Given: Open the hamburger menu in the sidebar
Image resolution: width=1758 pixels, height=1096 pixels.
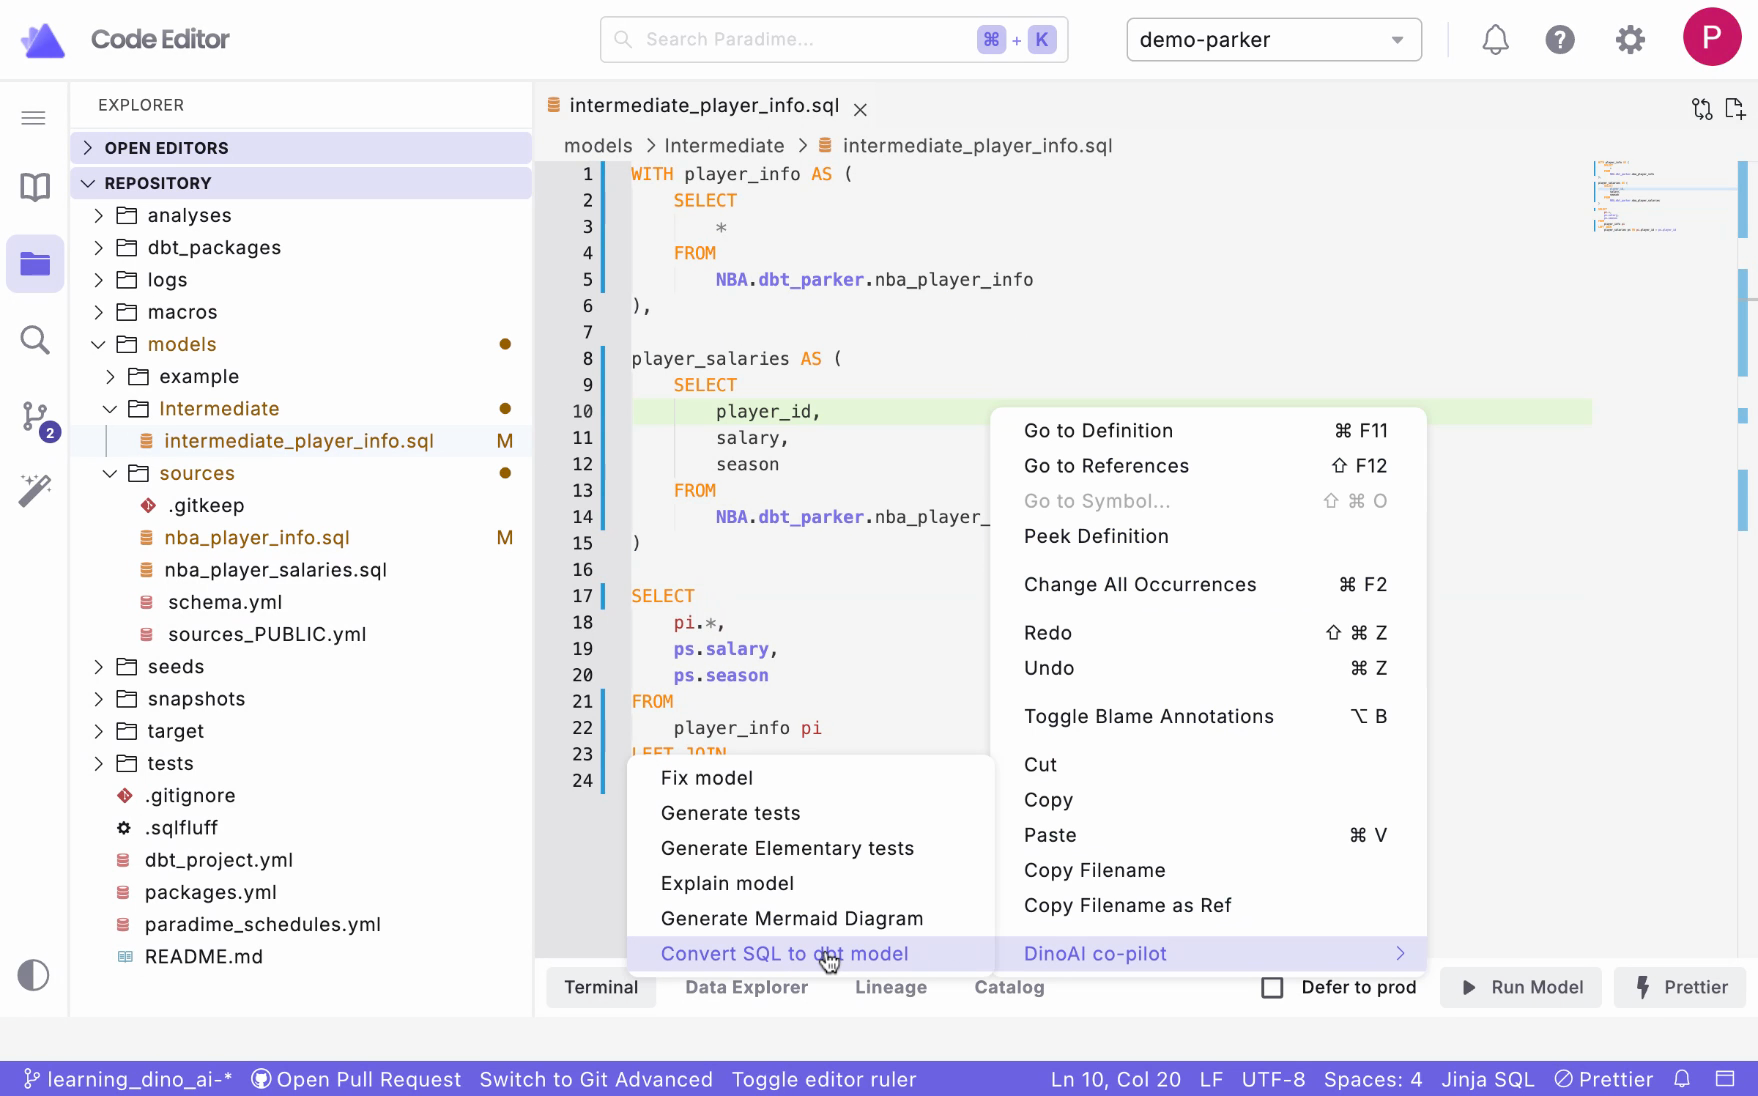Looking at the screenshot, I should tap(33, 118).
